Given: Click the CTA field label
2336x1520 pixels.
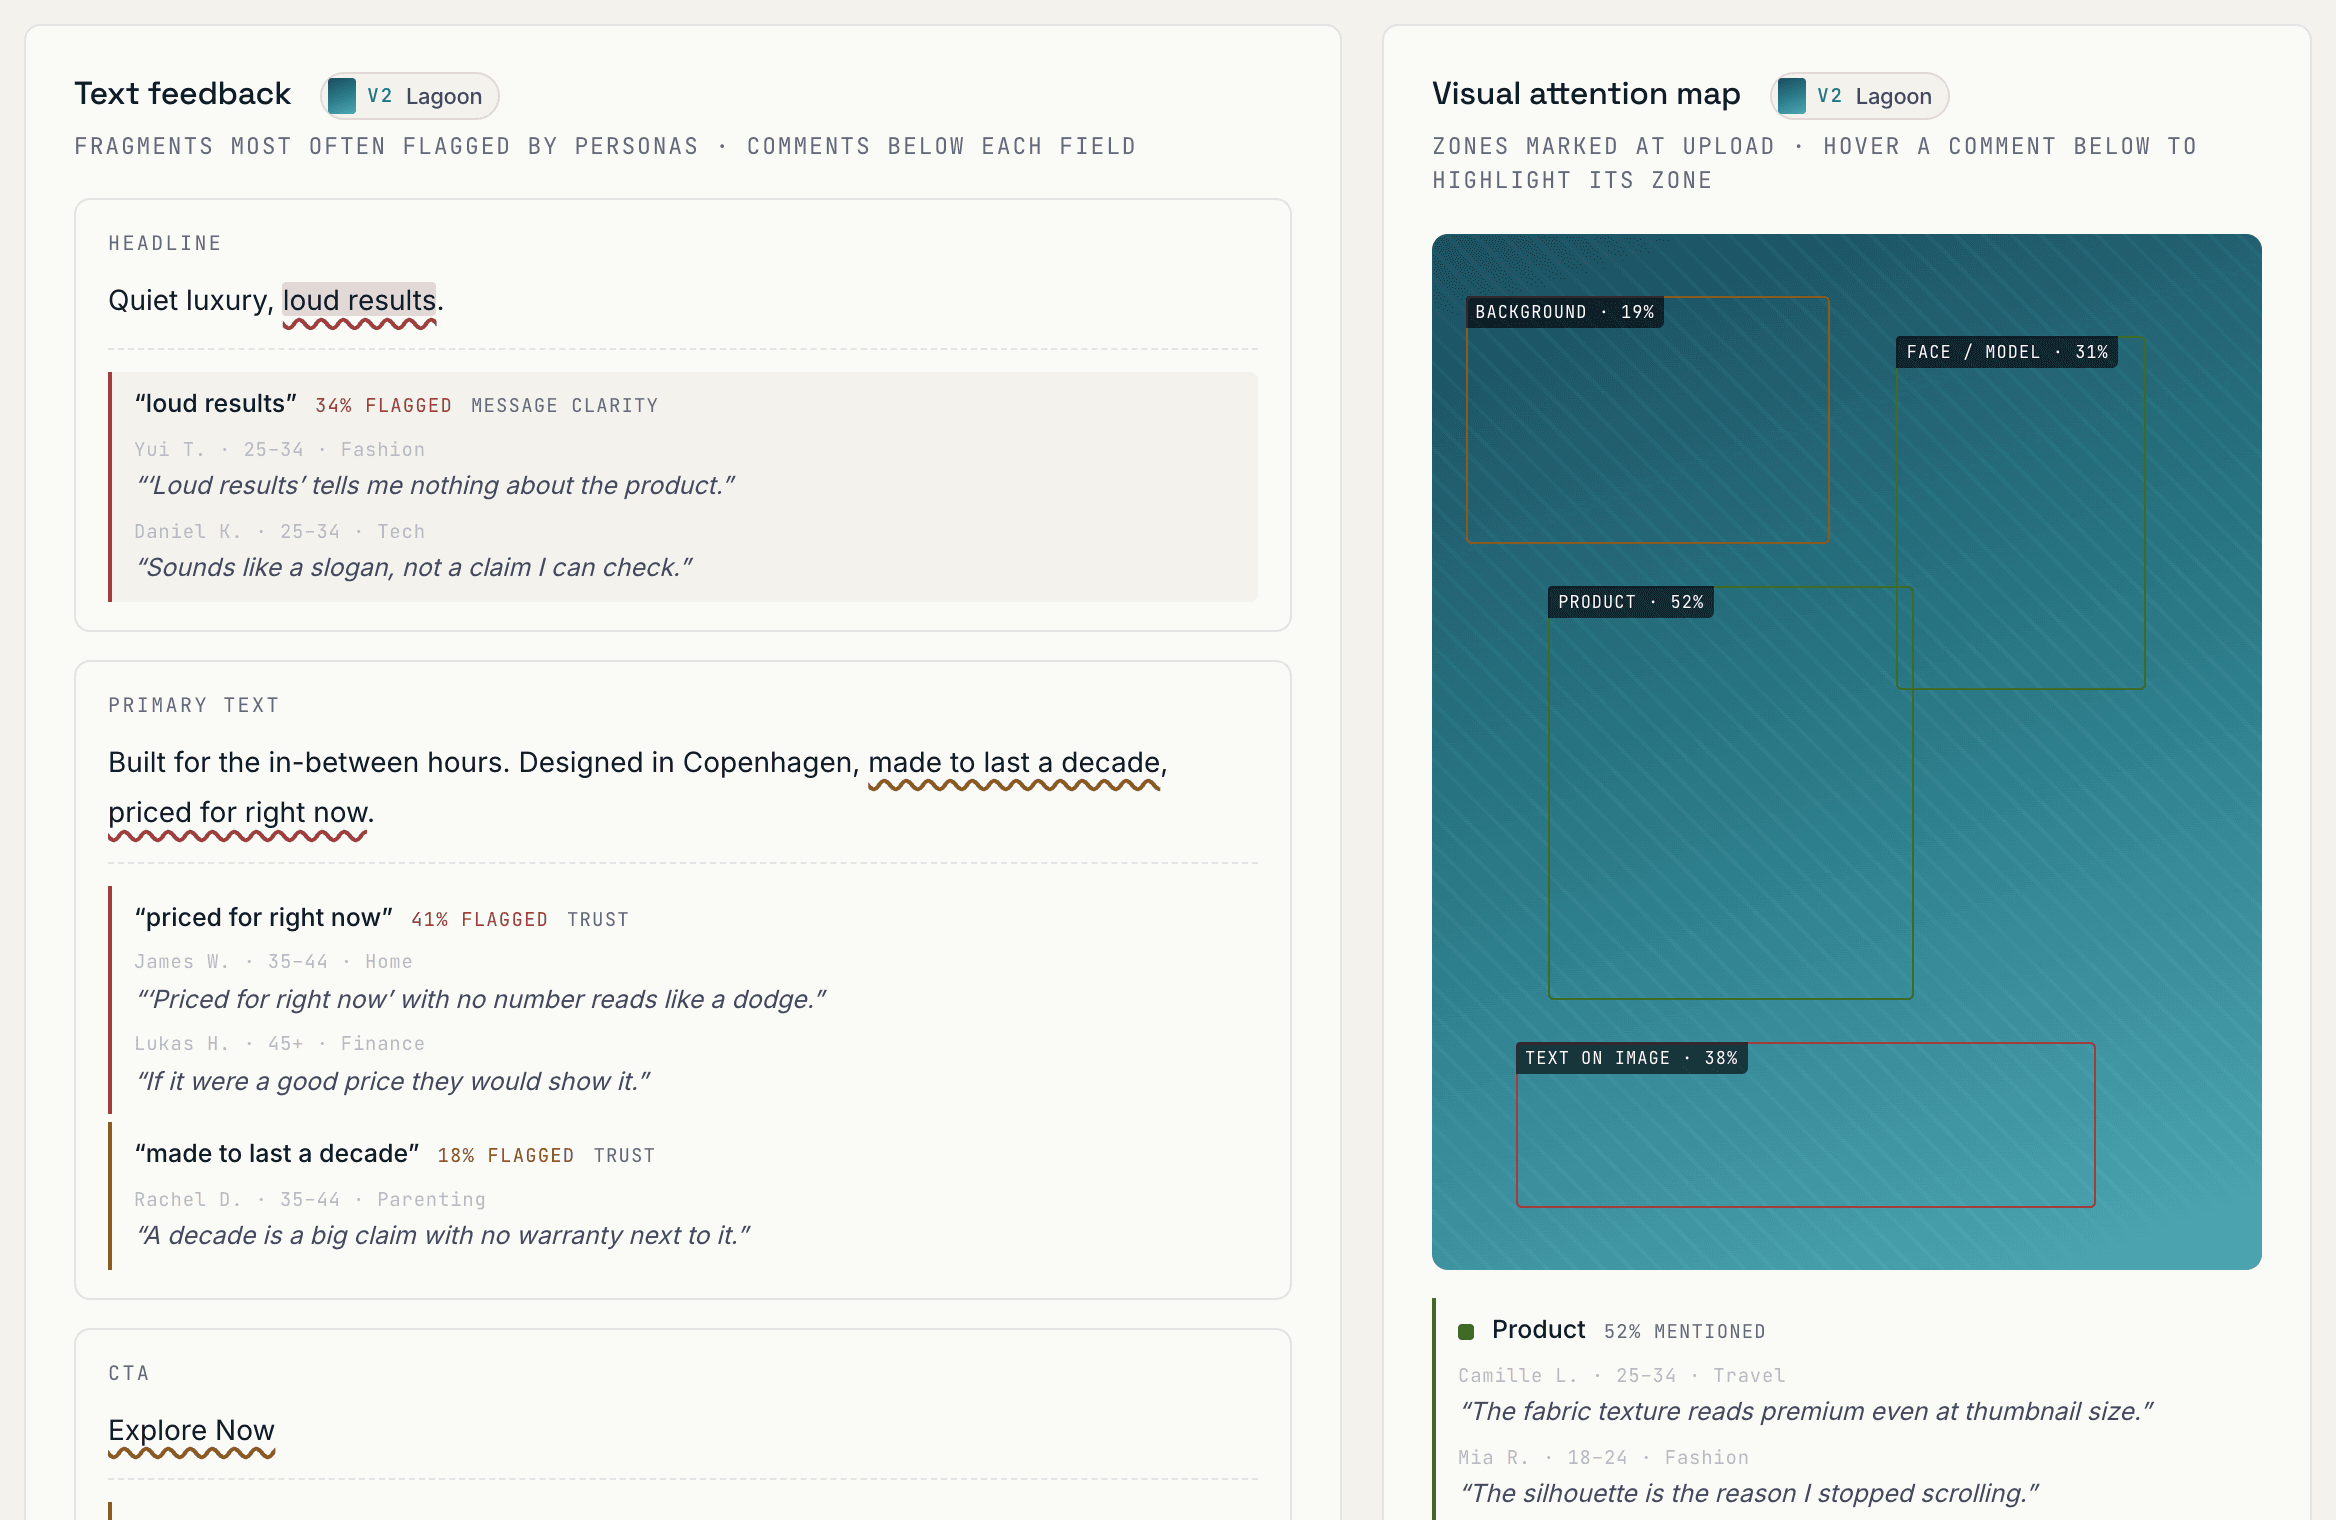Looking at the screenshot, I should pyautogui.click(x=129, y=1373).
